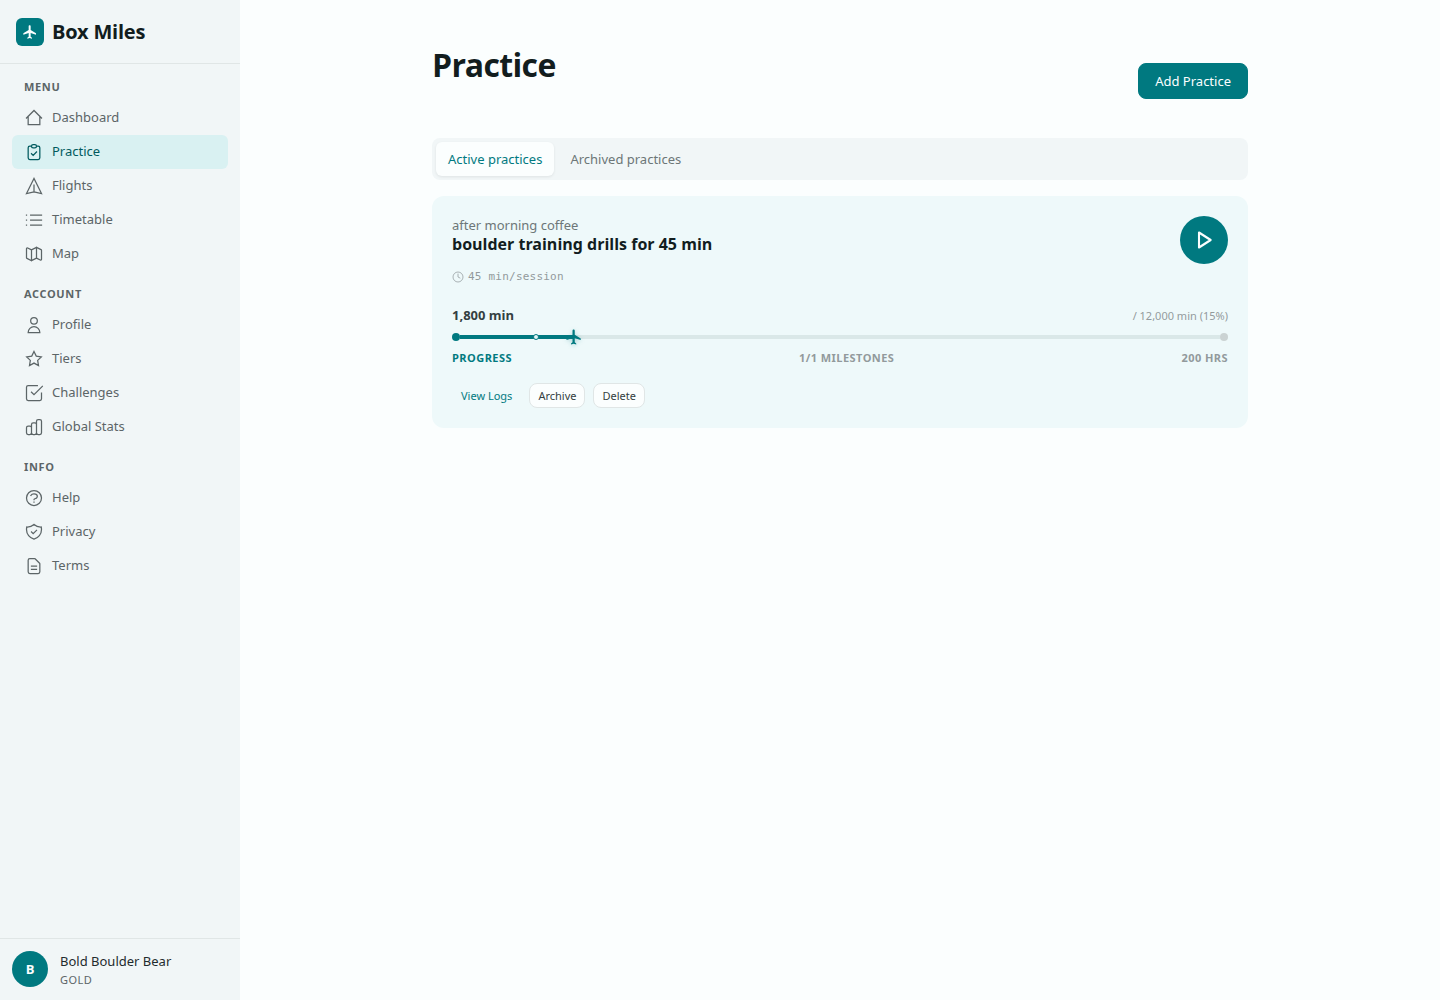Click the Flights triangle icon
This screenshot has height=1000, width=1440.
(x=34, y=186)
